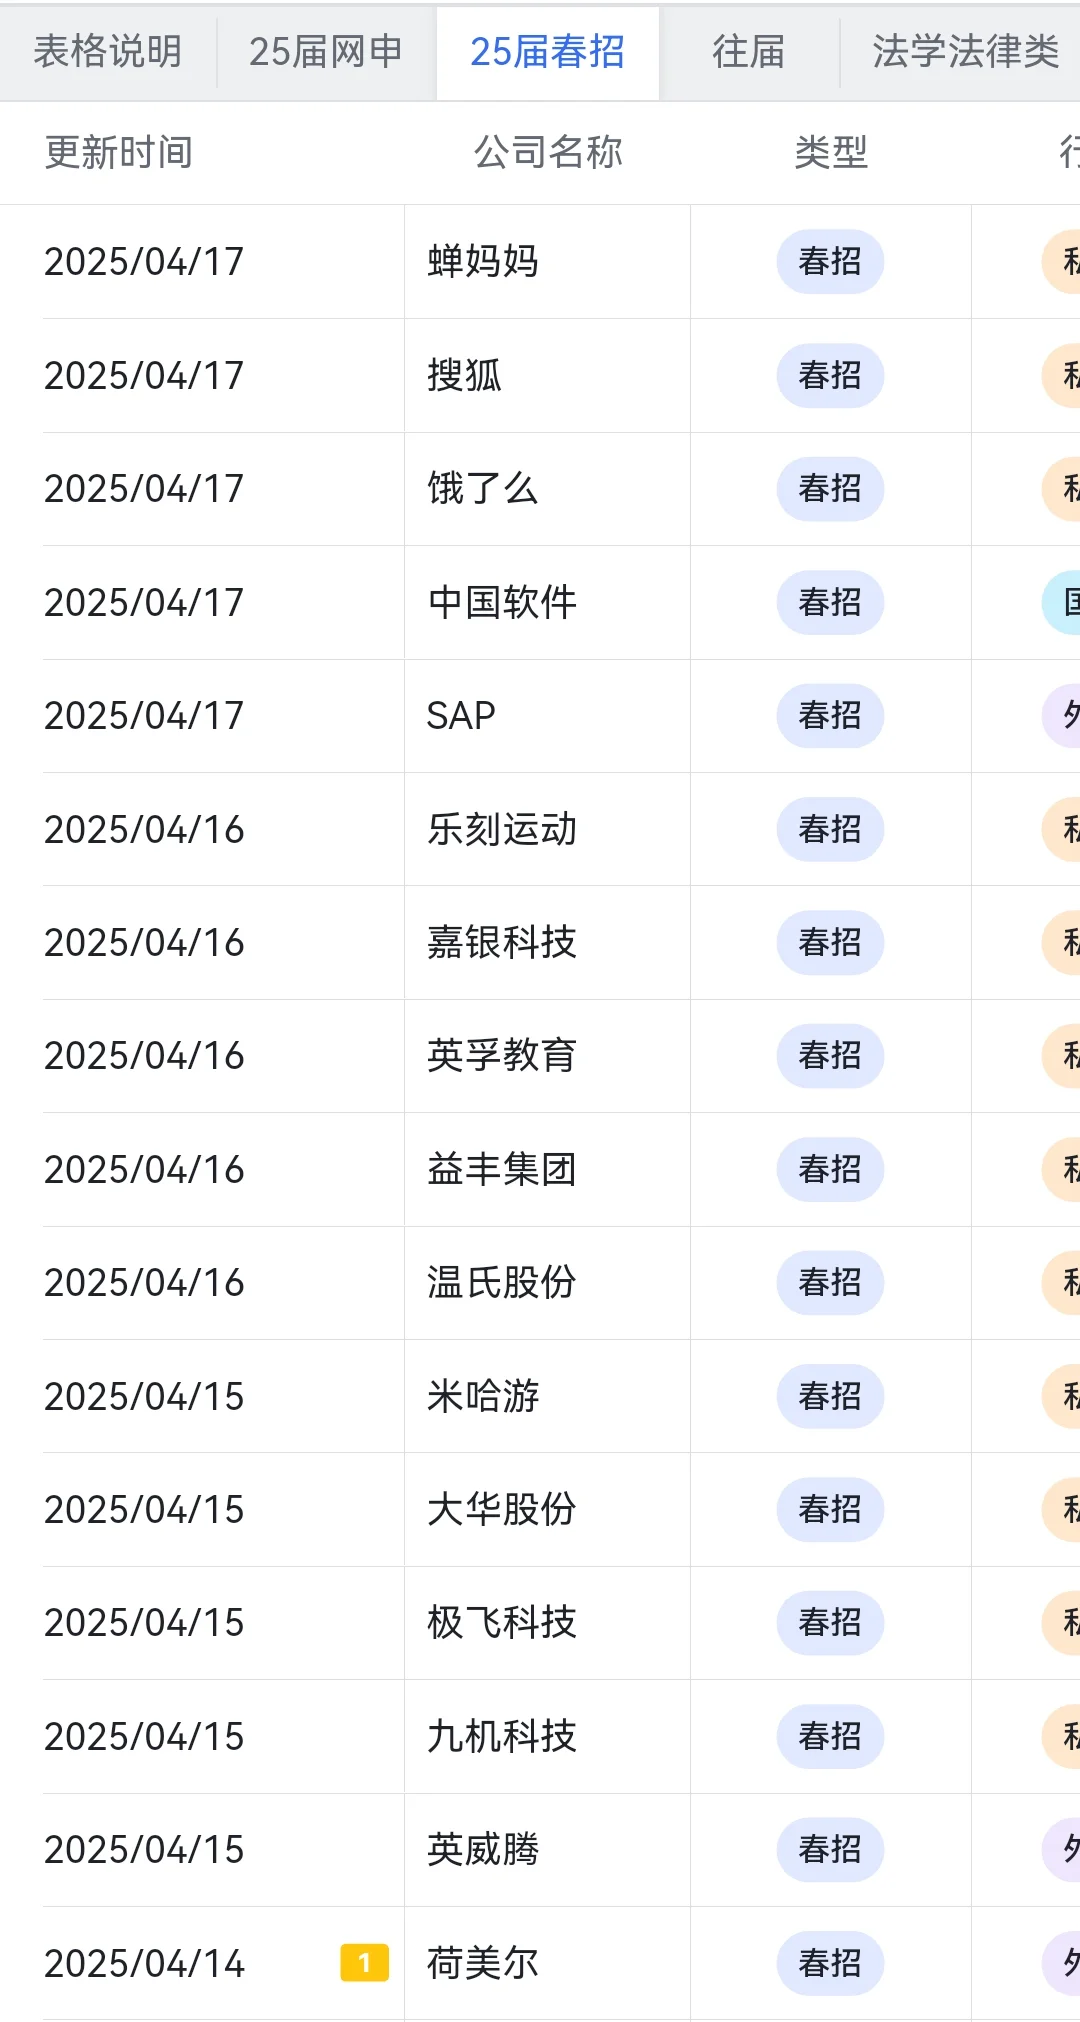
Task: Switch to the 法学法律类 tab
Action: point(965,52)
